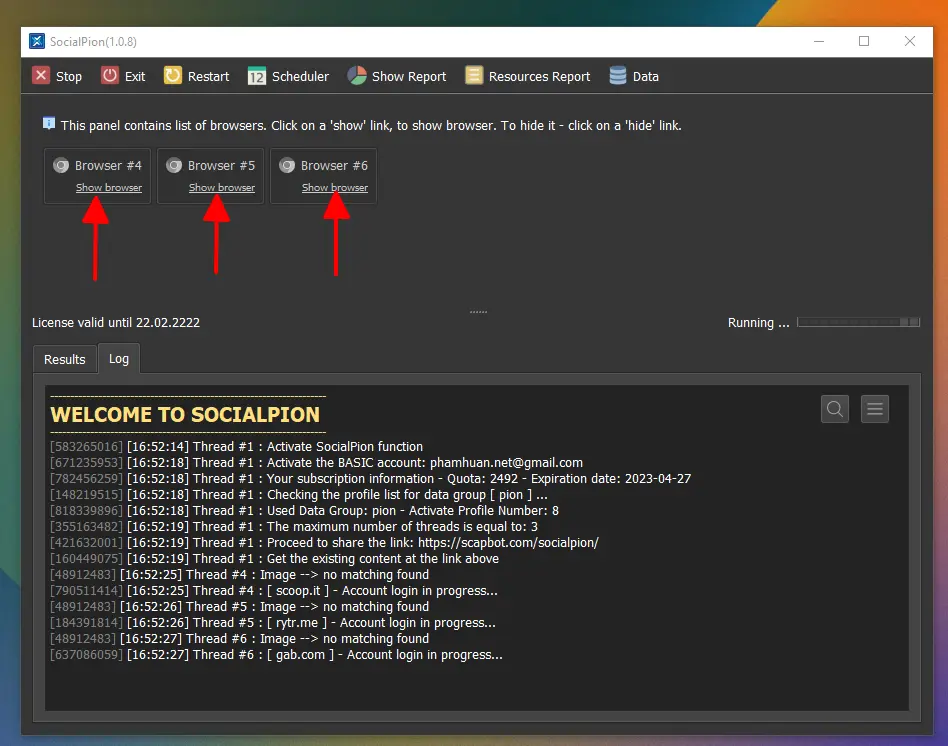The width and height of the screenshot is (948, 746).
Task: Click the Browser #6 label
Action: pyautogui.click(x=334, y=166)
